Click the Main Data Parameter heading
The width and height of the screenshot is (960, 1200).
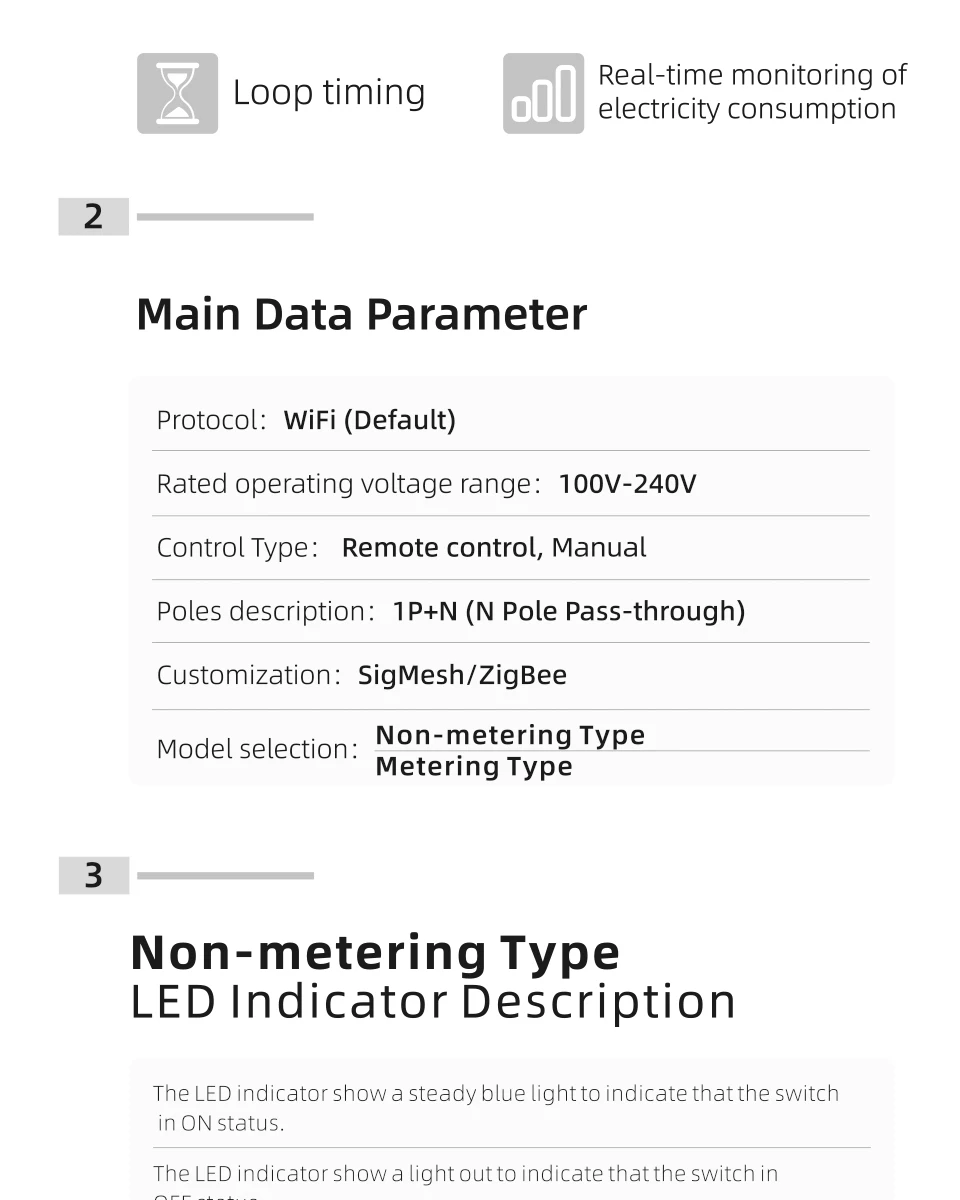coord(361,314)
